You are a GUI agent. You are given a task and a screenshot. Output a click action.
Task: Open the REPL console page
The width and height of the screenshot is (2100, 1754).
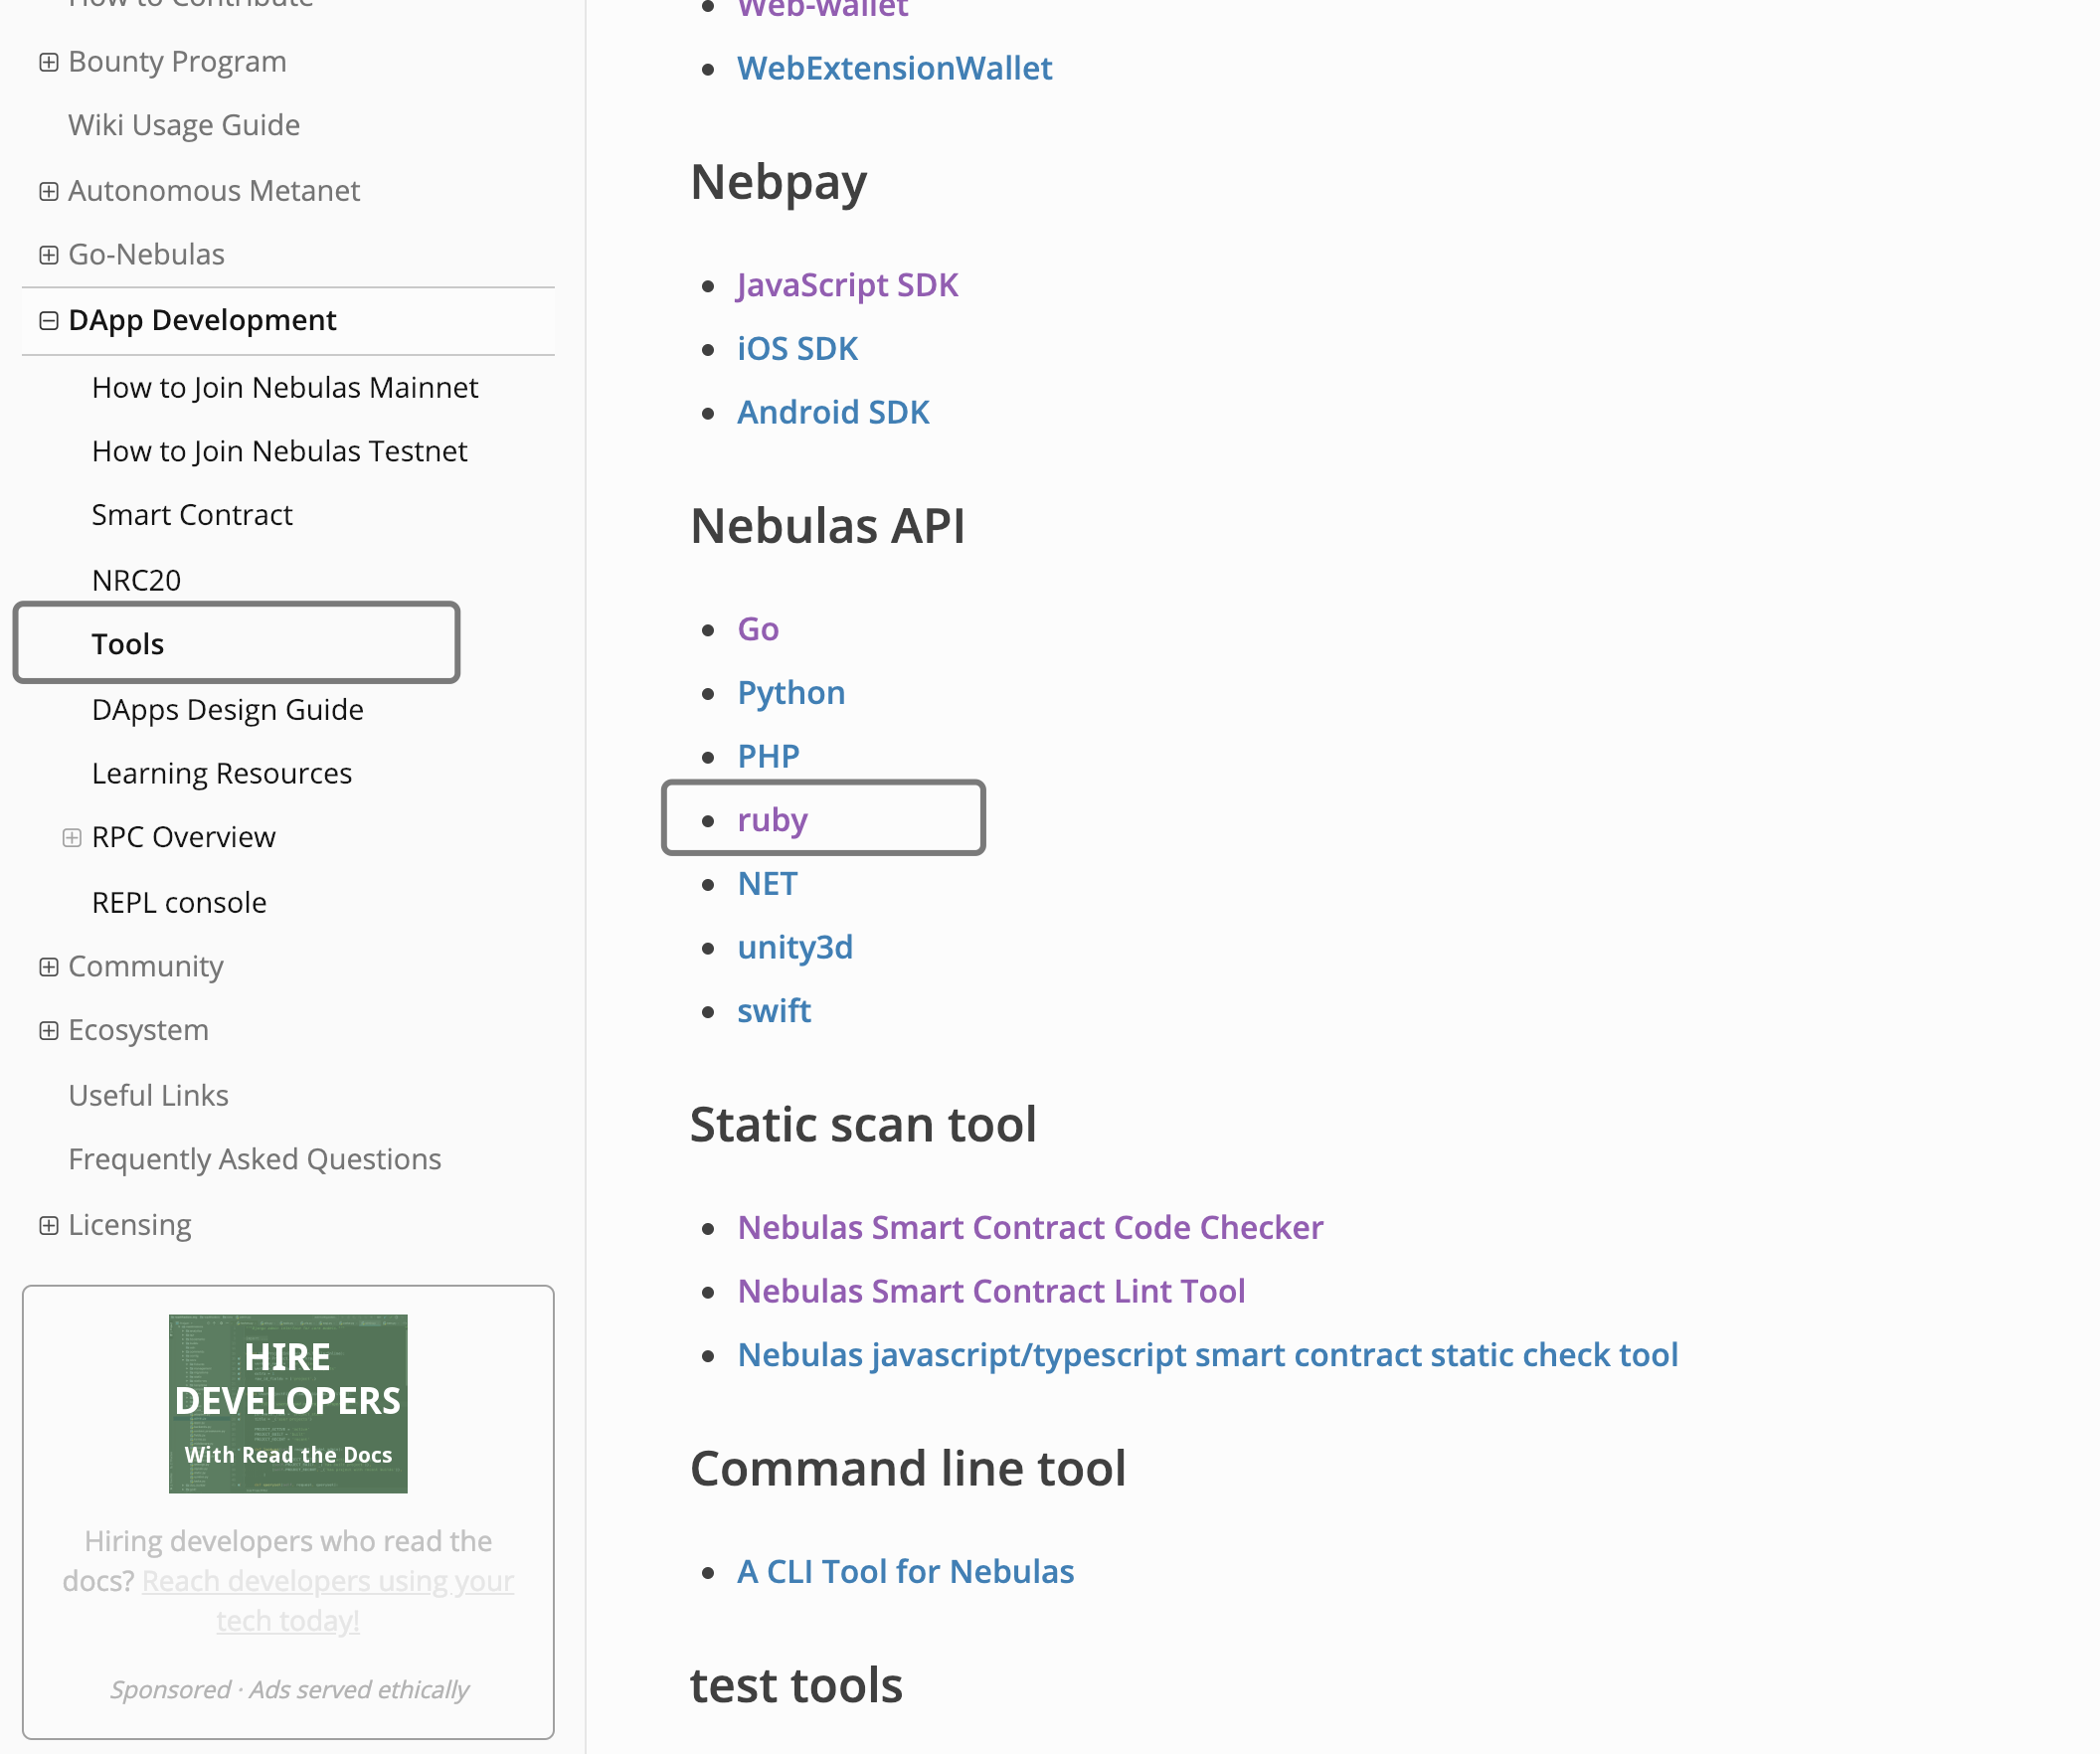pyautogui.click(x=179, y=902)
